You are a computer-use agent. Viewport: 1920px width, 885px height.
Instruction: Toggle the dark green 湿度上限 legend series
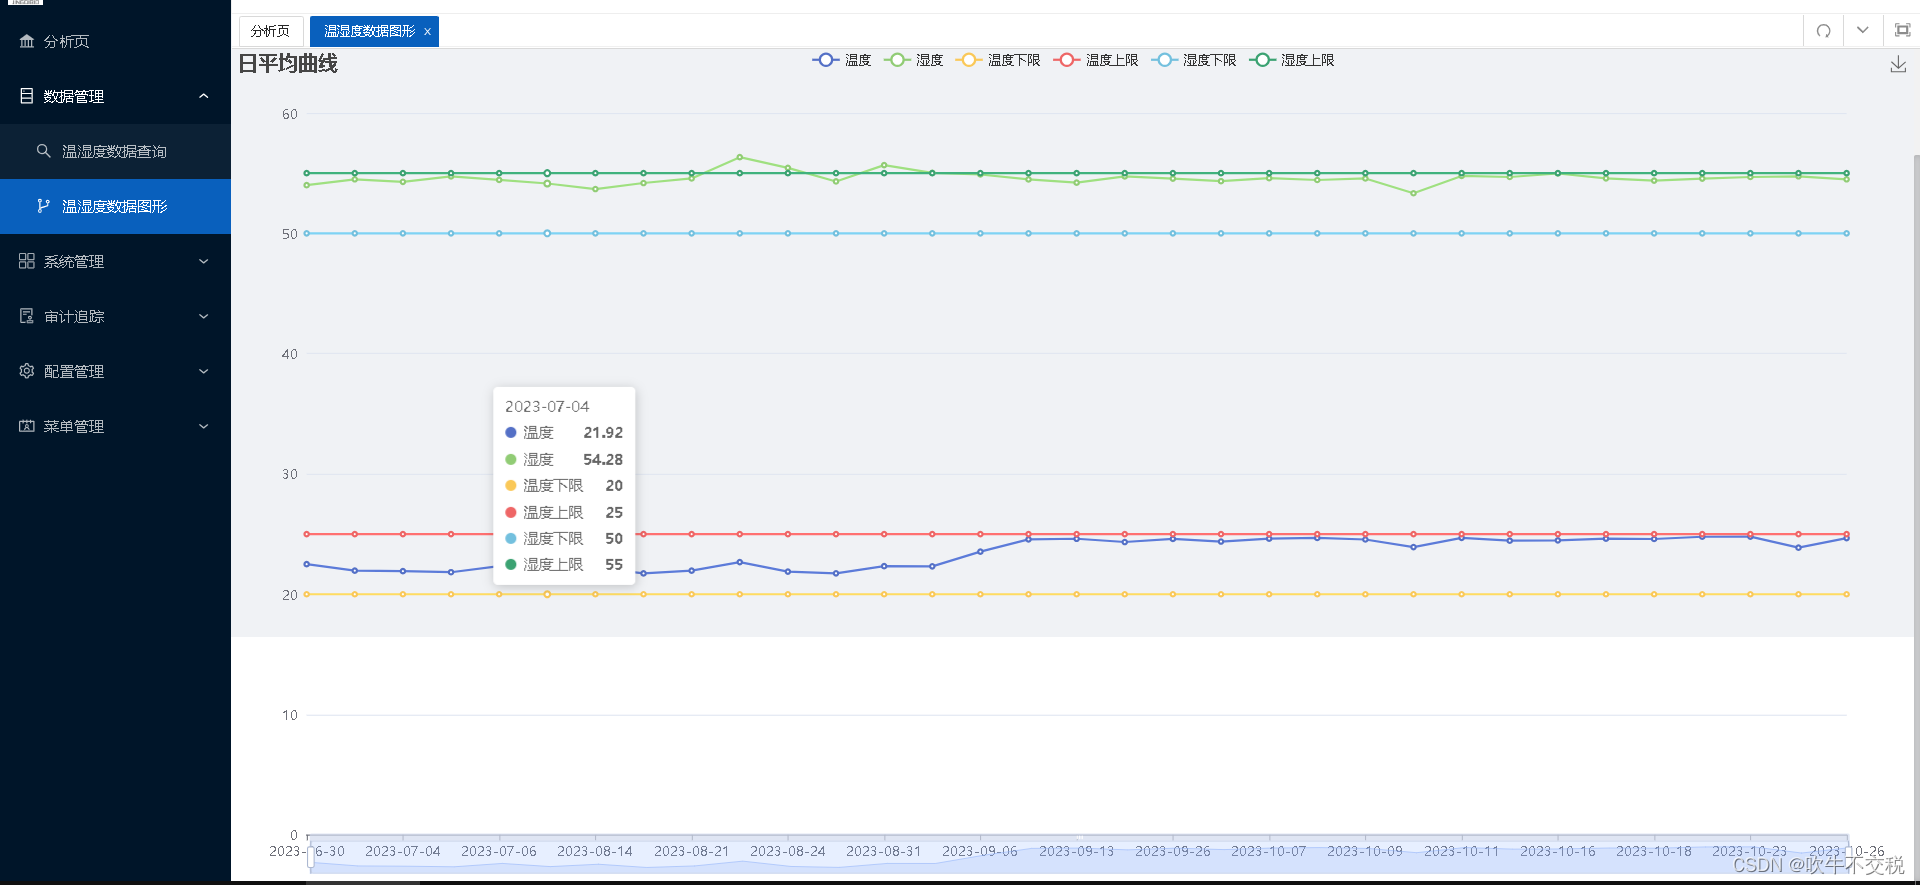pos(1291,60)
